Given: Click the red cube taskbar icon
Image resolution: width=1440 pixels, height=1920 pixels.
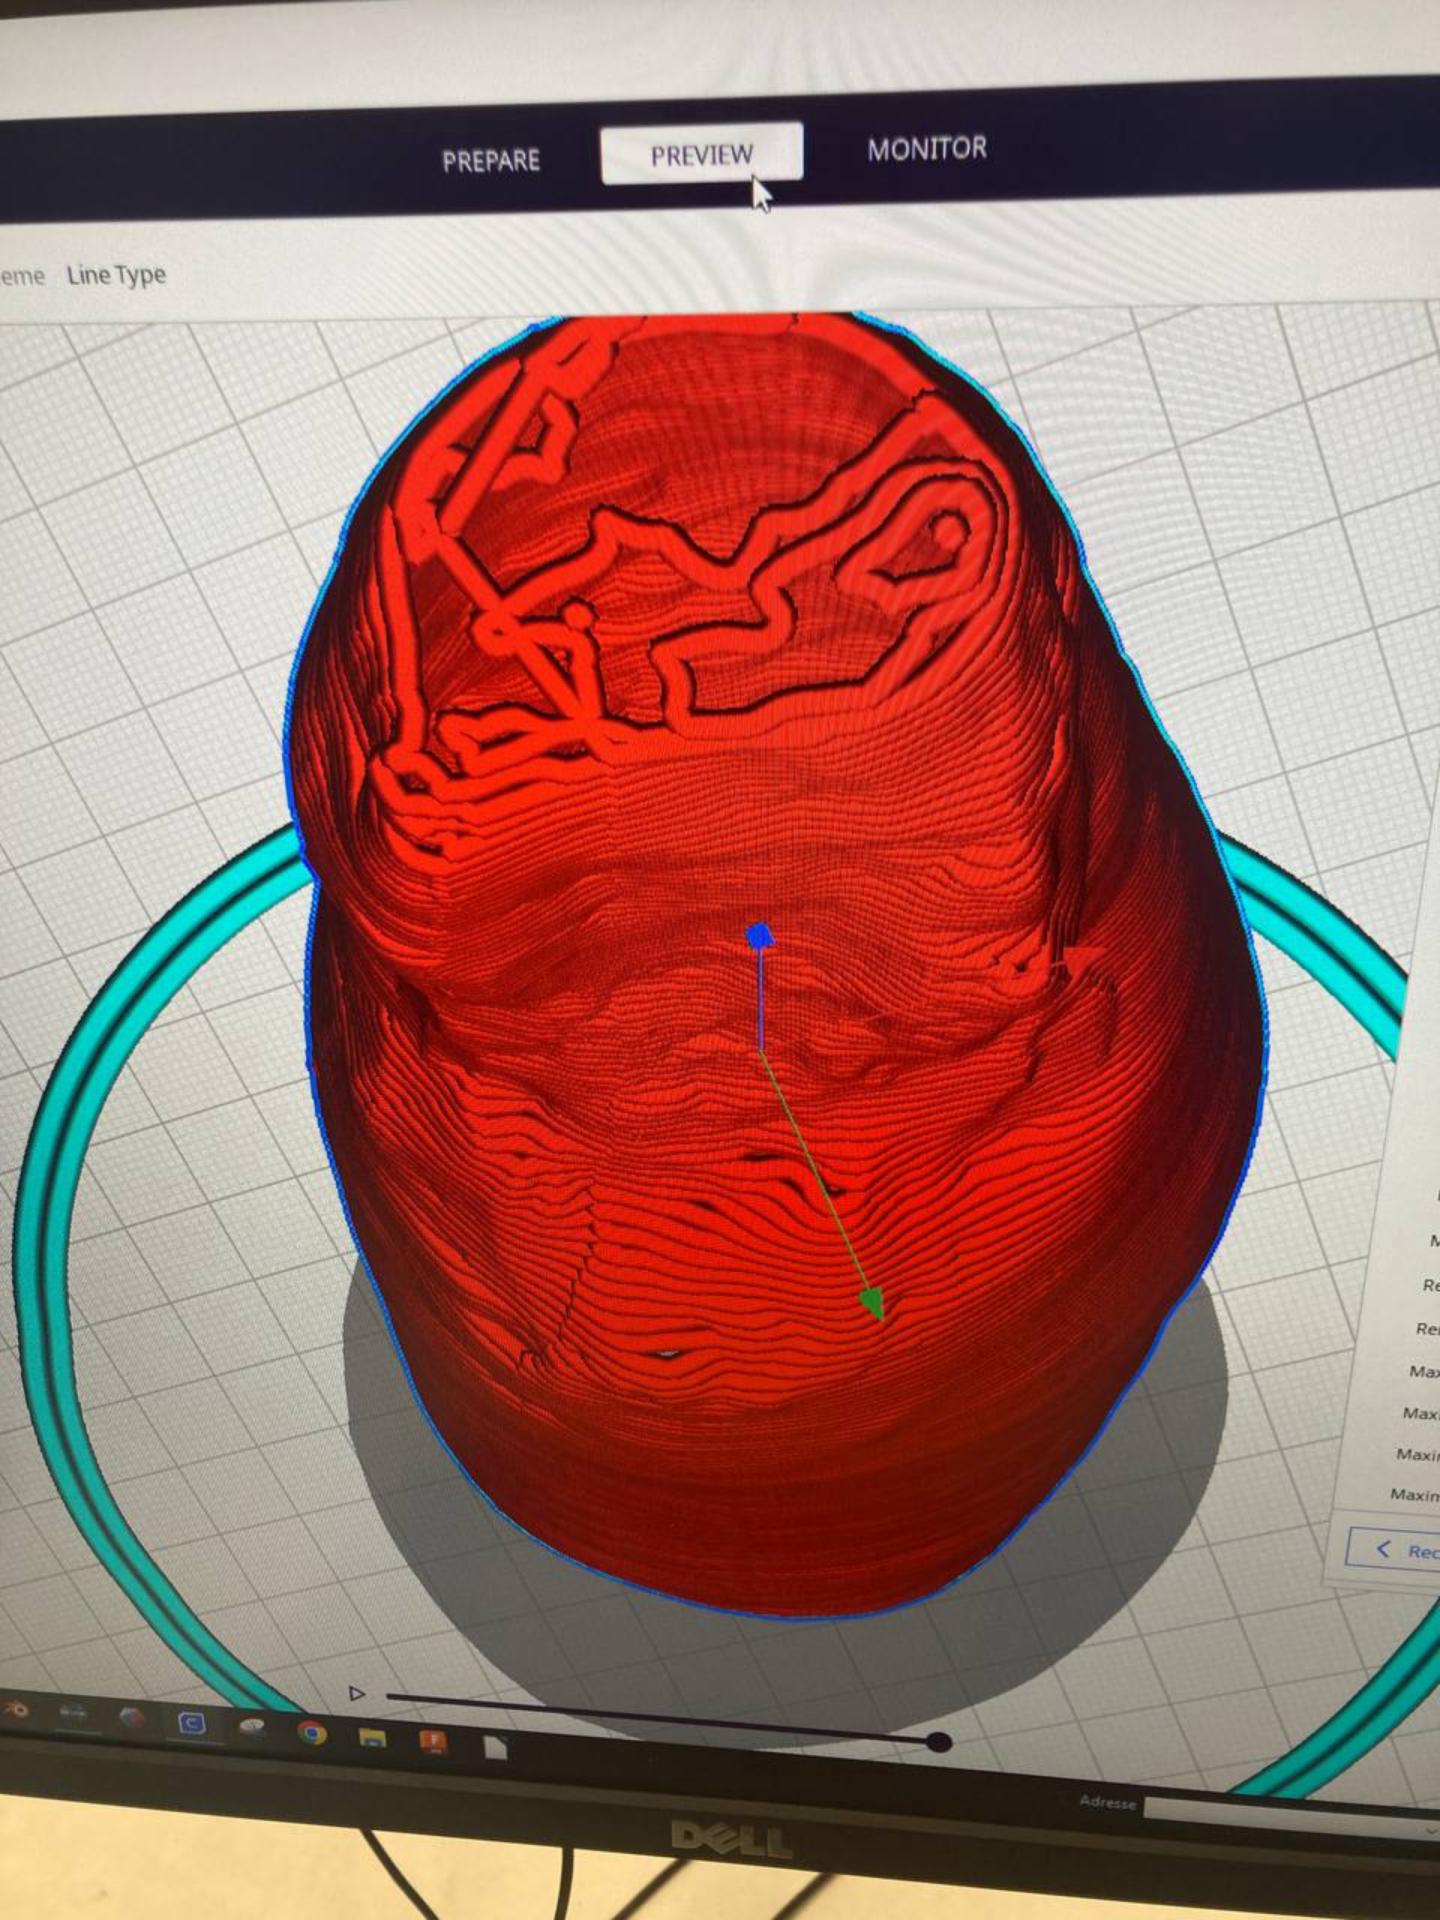Looking at the screenshot, I should (x=132, y=1718).
